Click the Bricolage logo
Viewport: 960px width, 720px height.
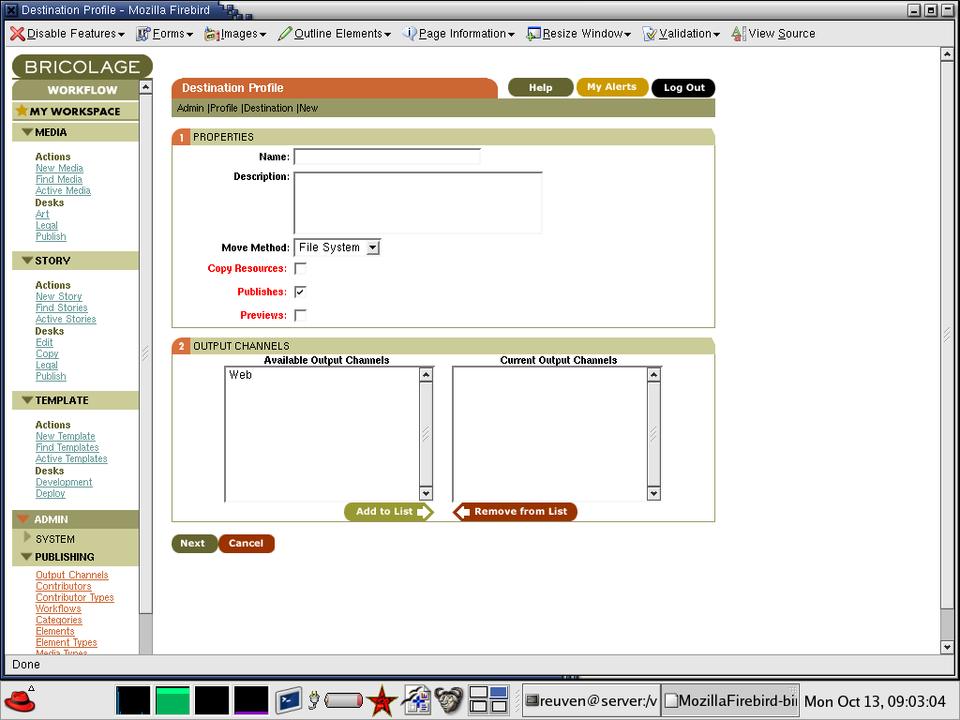coord(82,67)
